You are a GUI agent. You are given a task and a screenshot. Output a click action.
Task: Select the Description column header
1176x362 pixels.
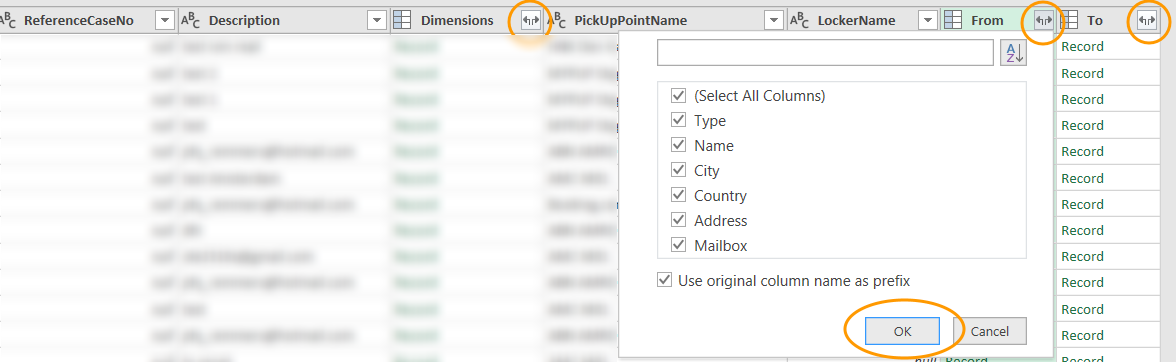(285, 21)
